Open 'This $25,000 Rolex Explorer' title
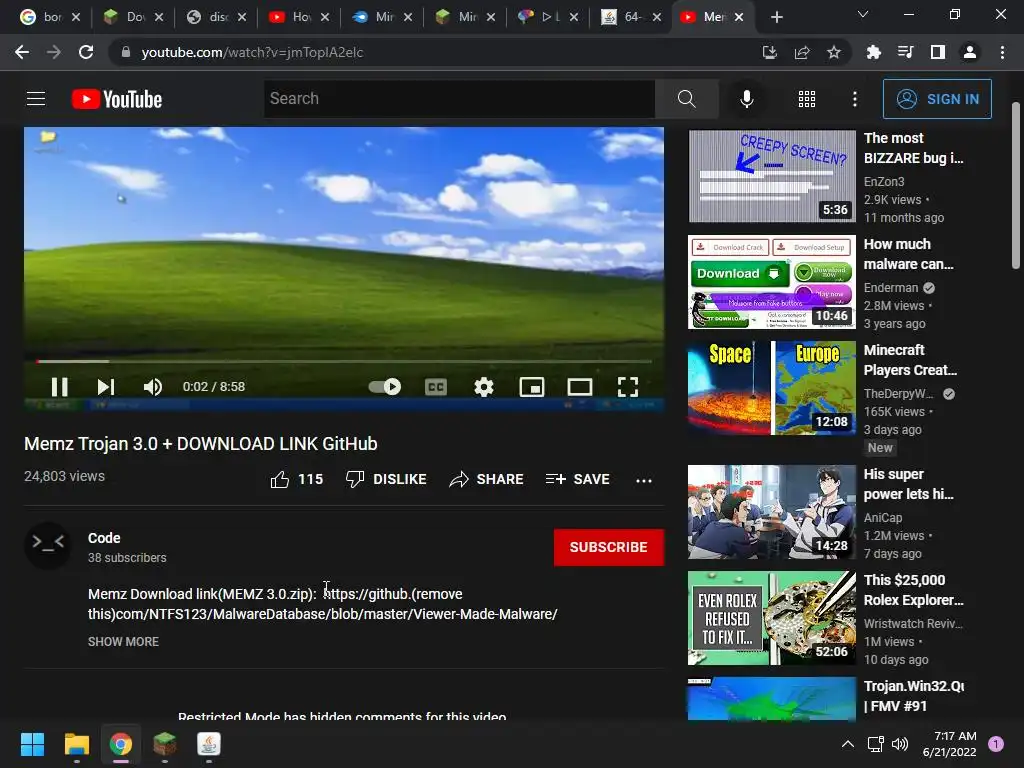The image size is (1024, 768). click(913, 590)
